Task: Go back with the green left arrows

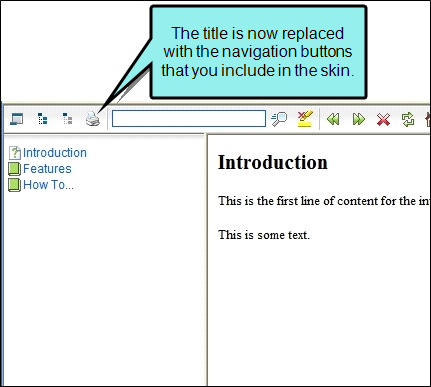Action: (x=333, y=119)
